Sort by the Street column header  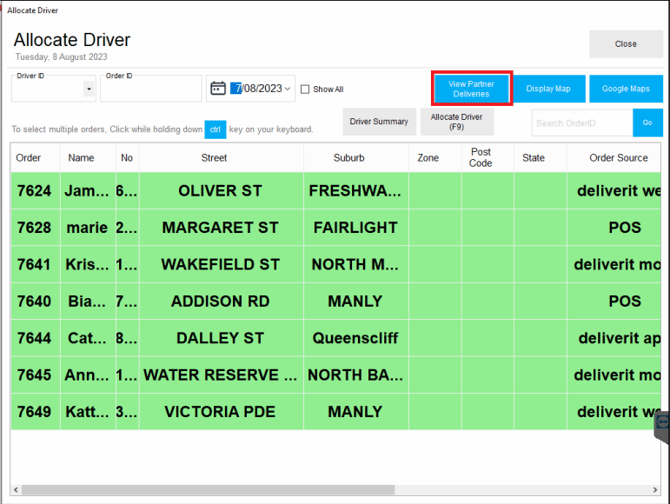point(214,158)
